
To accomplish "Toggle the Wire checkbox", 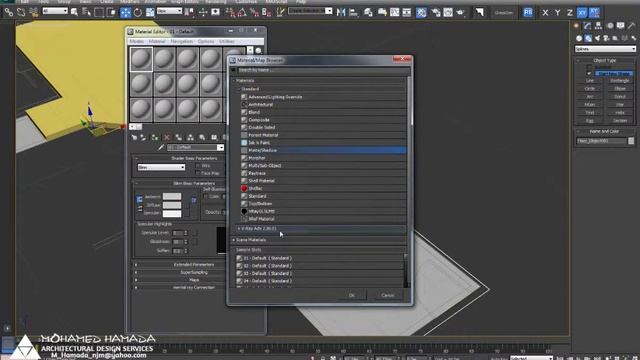I will click(198, 166).
